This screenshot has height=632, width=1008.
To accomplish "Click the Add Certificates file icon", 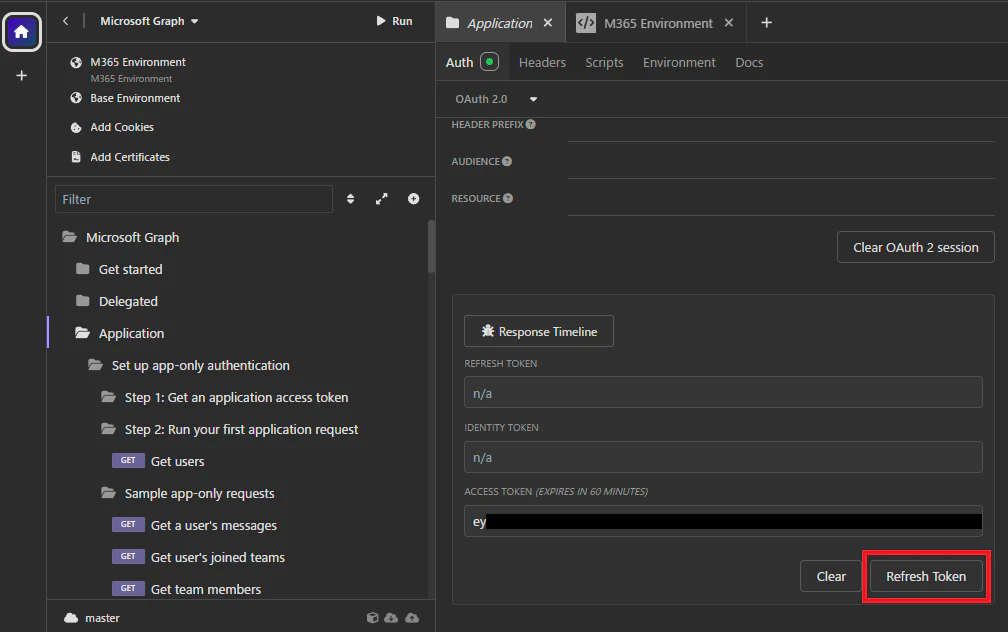I will pyautogui.click(x=76, y=157).
